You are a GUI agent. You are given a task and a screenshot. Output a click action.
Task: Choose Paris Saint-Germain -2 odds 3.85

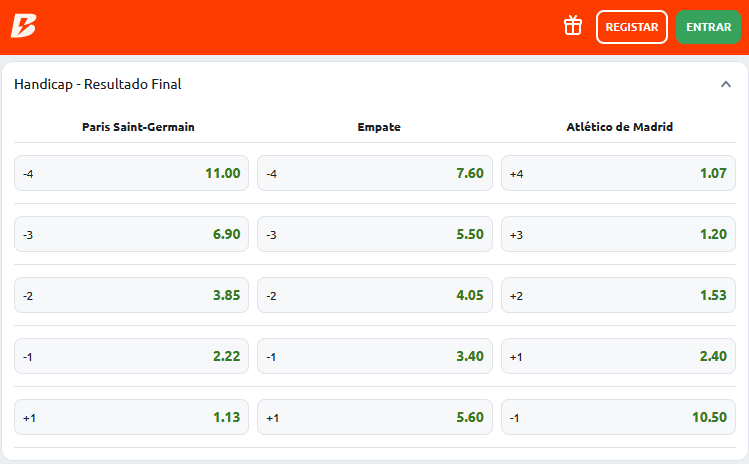(131, 295)
